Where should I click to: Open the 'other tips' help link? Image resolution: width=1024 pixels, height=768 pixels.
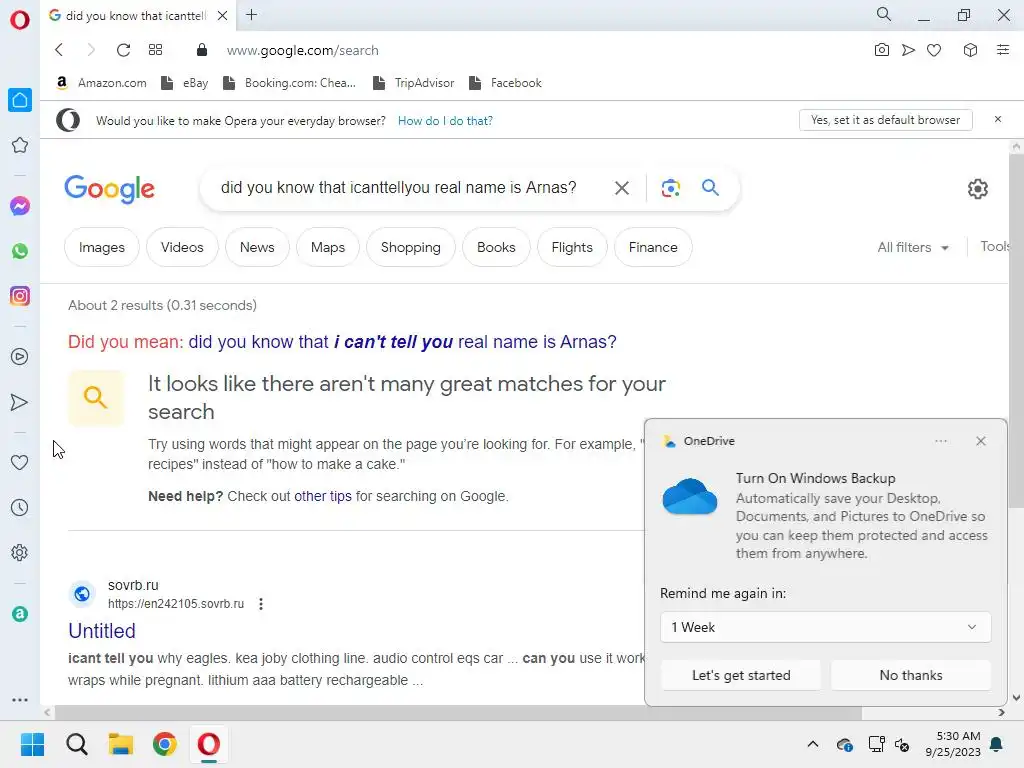point(323,496)
